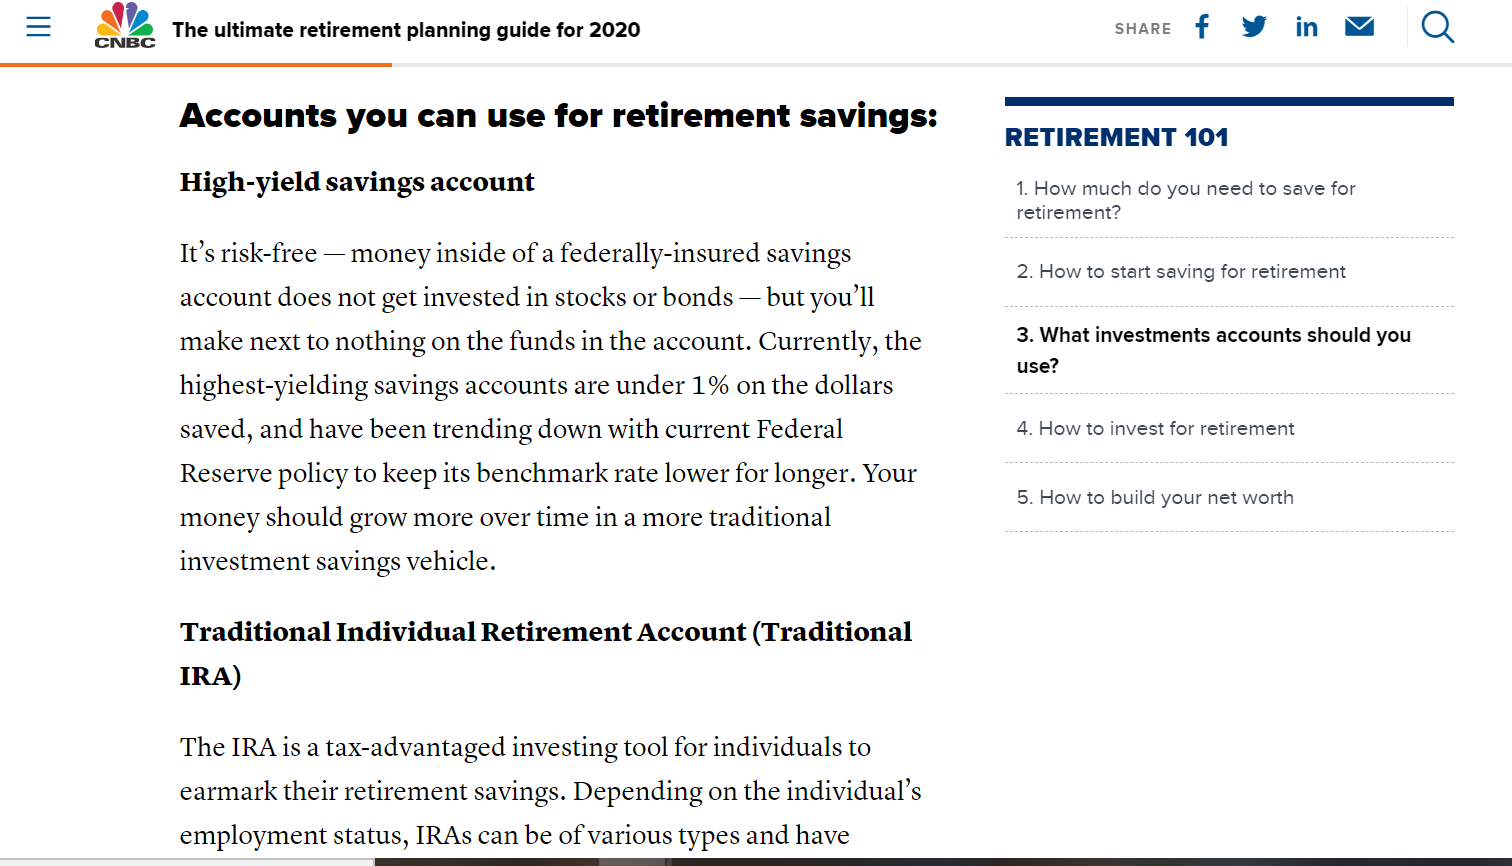1512x866 pixels.
Task: Click the "Accounts you can use" main heading
Action: [558, 116]
